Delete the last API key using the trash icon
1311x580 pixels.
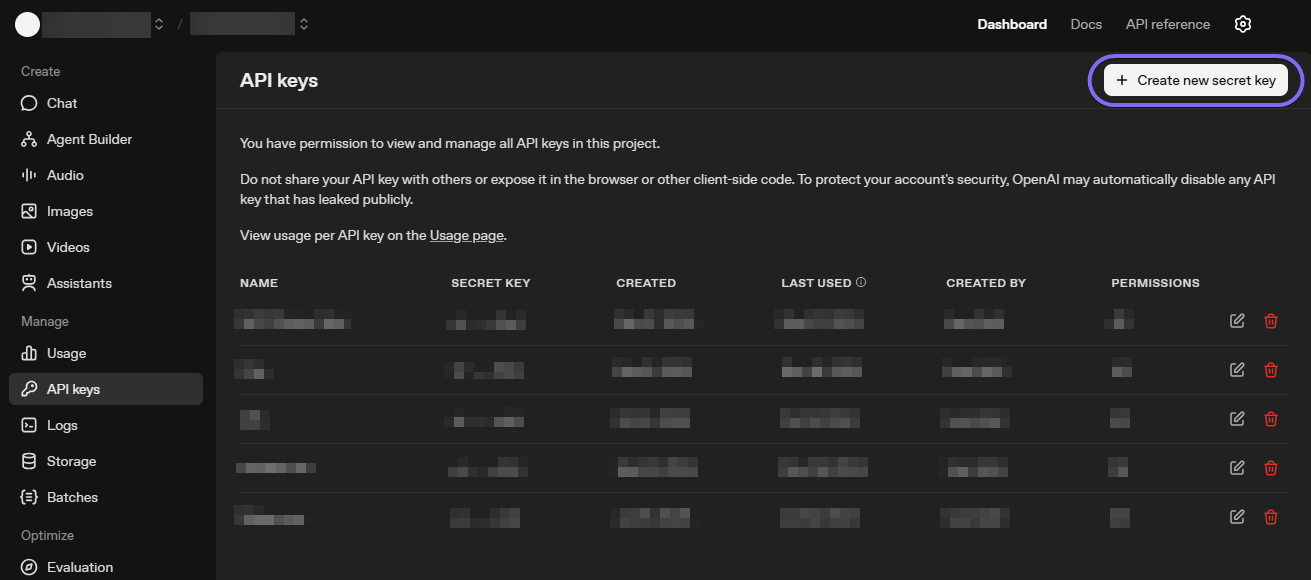click(1270, 517)
